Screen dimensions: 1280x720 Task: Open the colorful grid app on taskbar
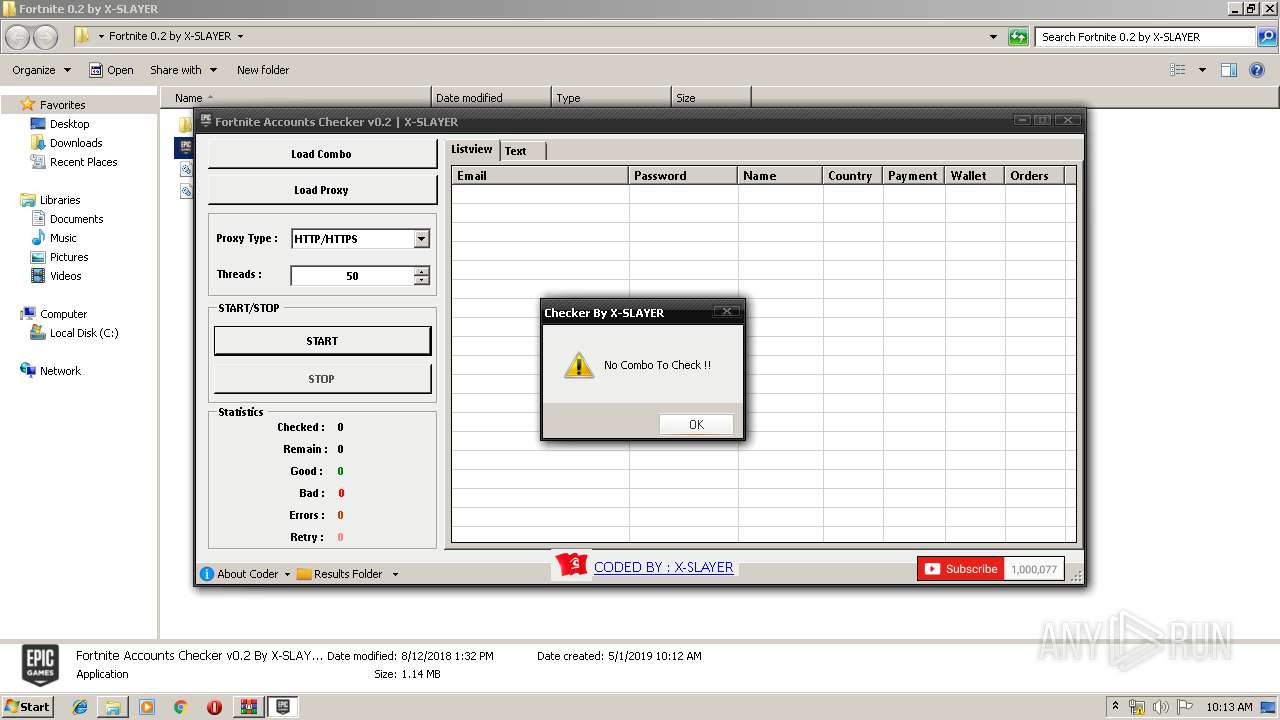point(248,707)
